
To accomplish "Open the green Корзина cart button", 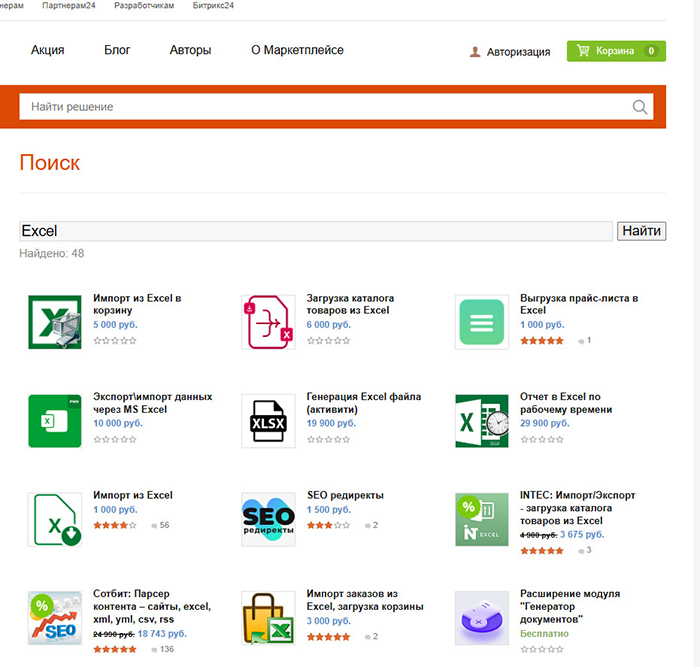I will [x=615, y=51].
